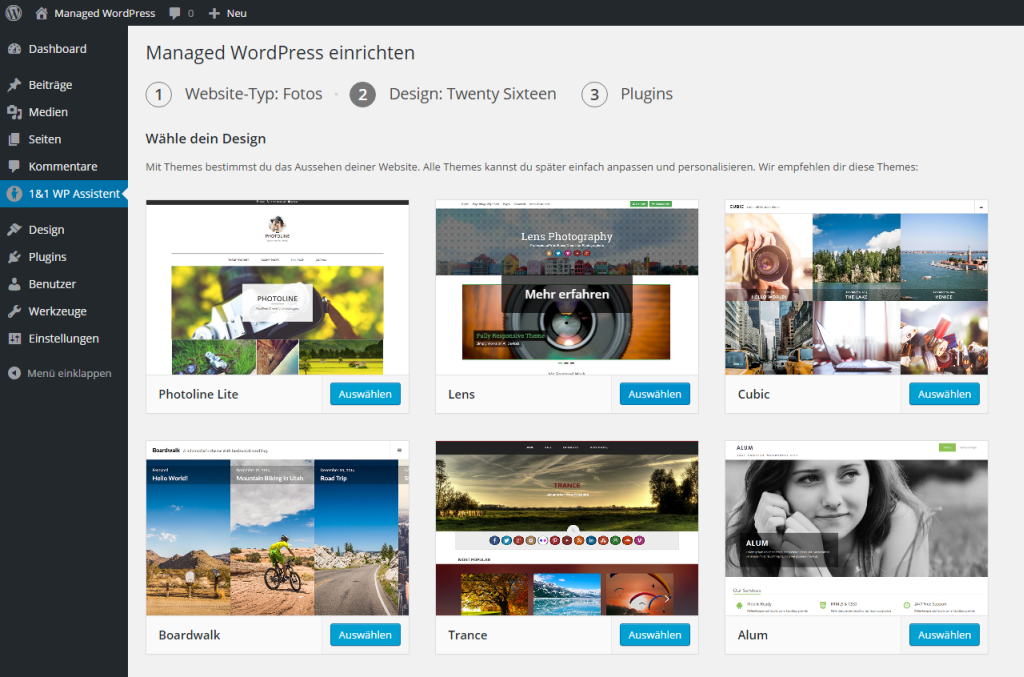
Task: Click the Boardwalk theme name
Action: click(x=189, y=635)
